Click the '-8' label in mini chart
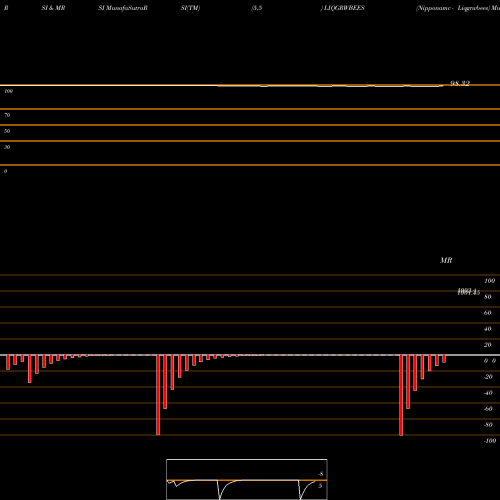Screen dimensions: 500x500 coord(321,474)
